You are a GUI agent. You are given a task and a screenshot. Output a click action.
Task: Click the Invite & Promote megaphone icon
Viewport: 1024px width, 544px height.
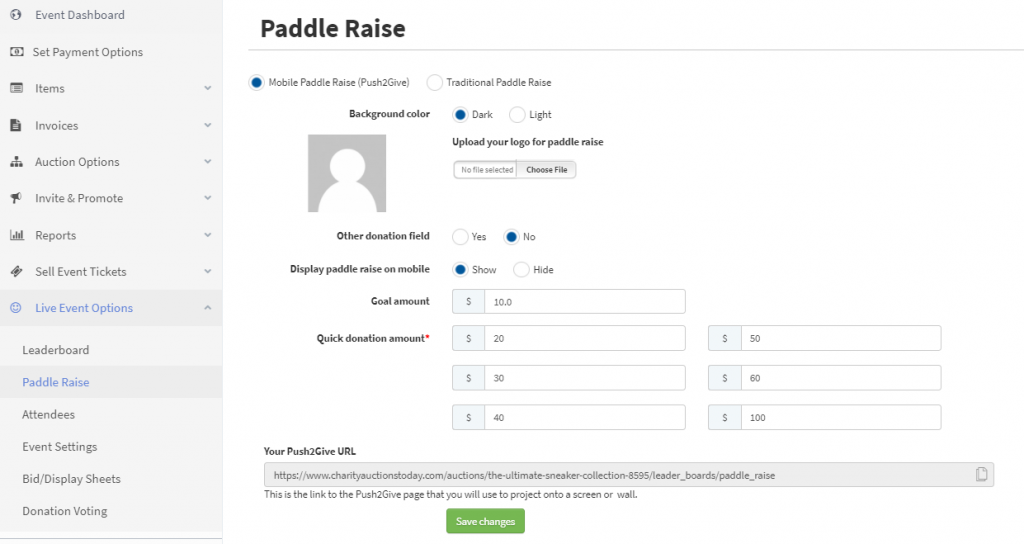[x=16, y=198]
